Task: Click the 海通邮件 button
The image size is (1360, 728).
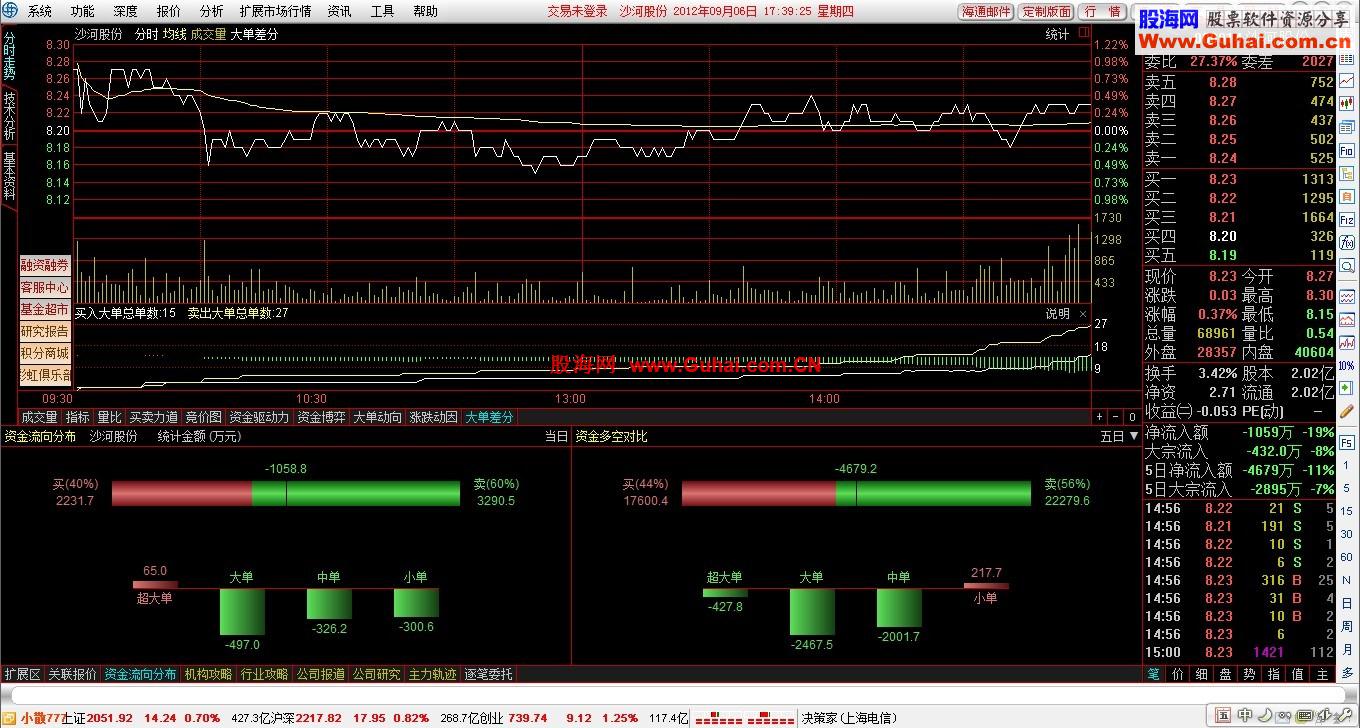Action: 986,12
